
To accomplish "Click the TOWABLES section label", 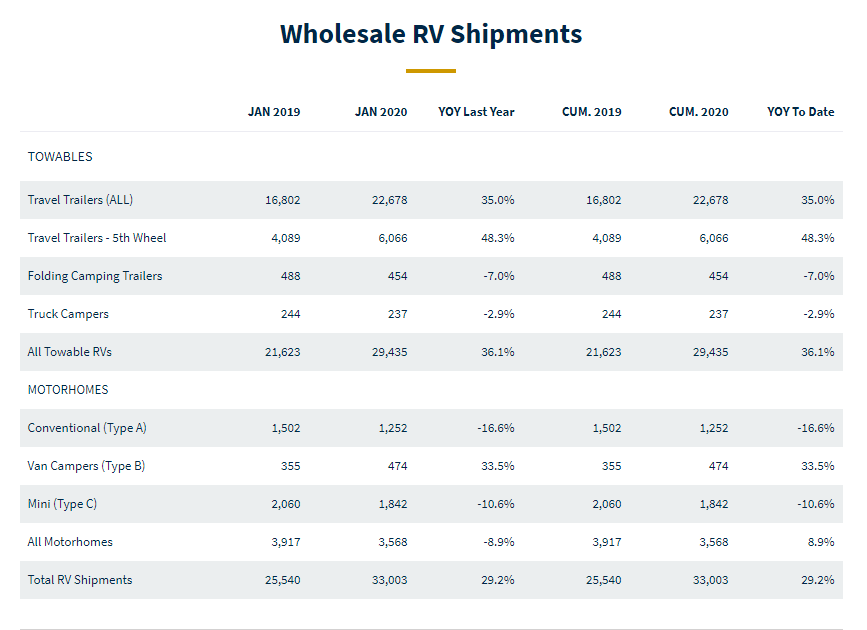I will 60,157.
